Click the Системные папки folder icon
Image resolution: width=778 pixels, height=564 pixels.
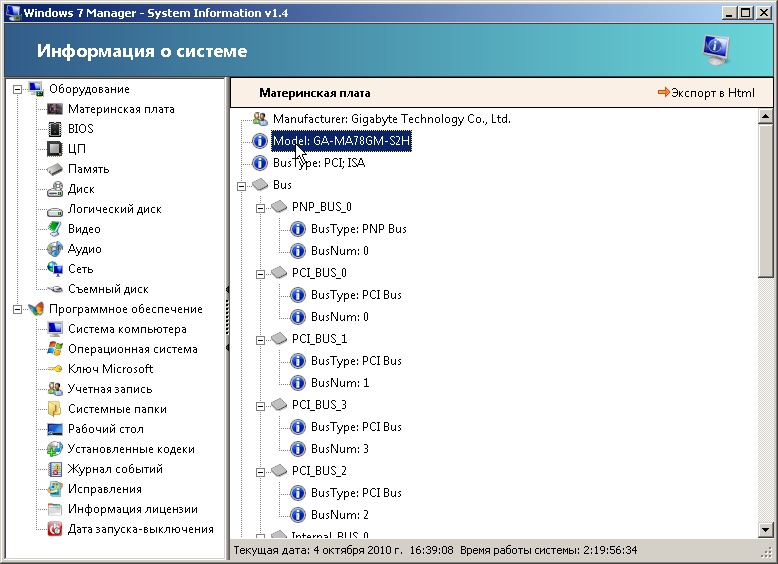pos(55,409)
